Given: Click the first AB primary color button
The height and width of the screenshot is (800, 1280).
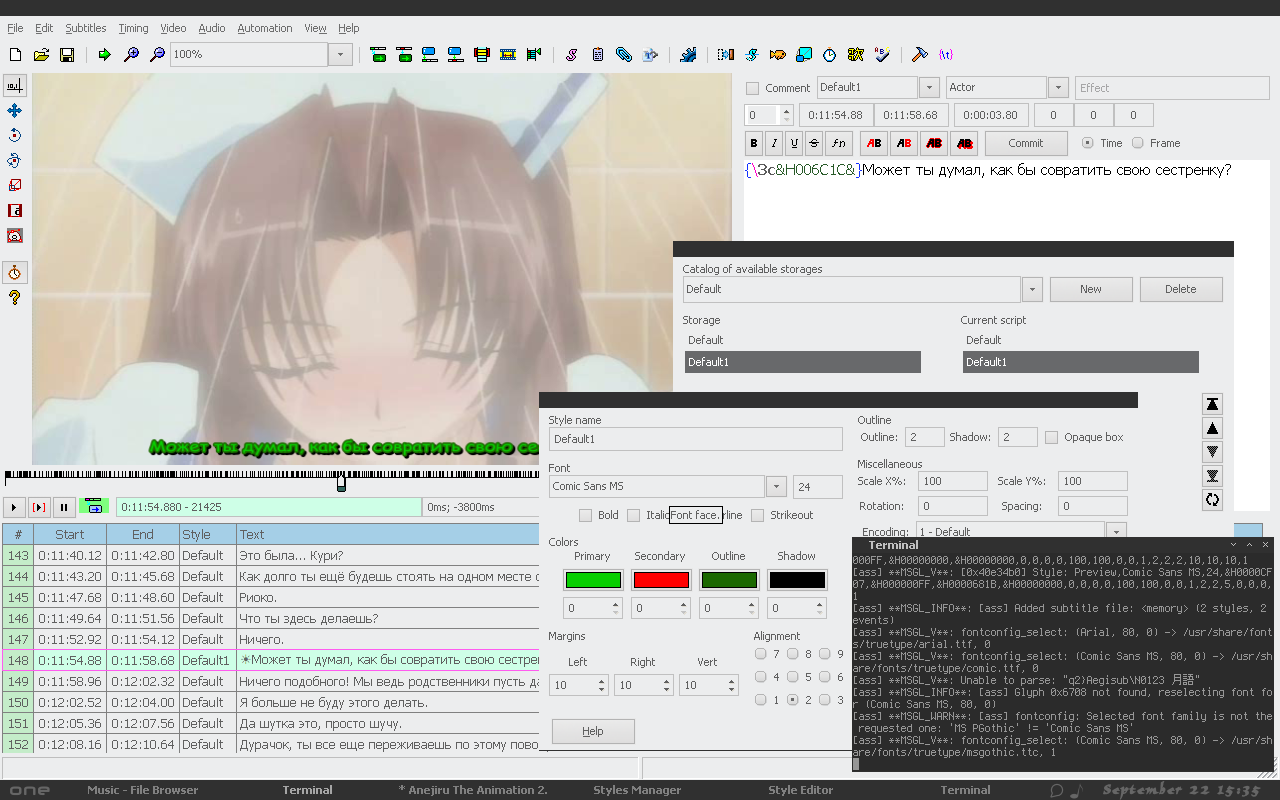Looking at the screenshot, I should pyautogui.click(x=875, y=143).
